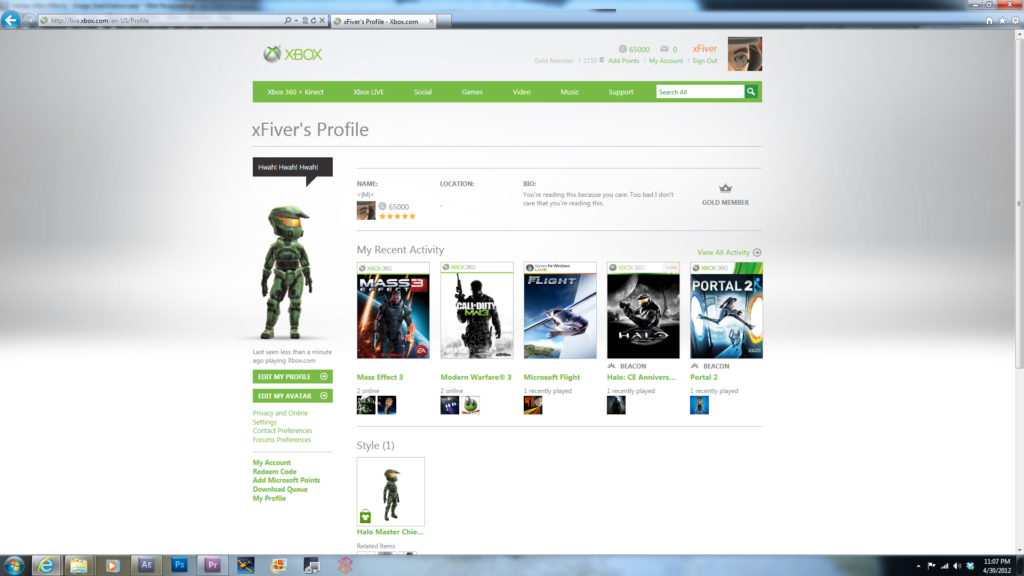1024x576 pixels.
Task: Click the browser back arrow button
Action: click(x=11, y=20)
